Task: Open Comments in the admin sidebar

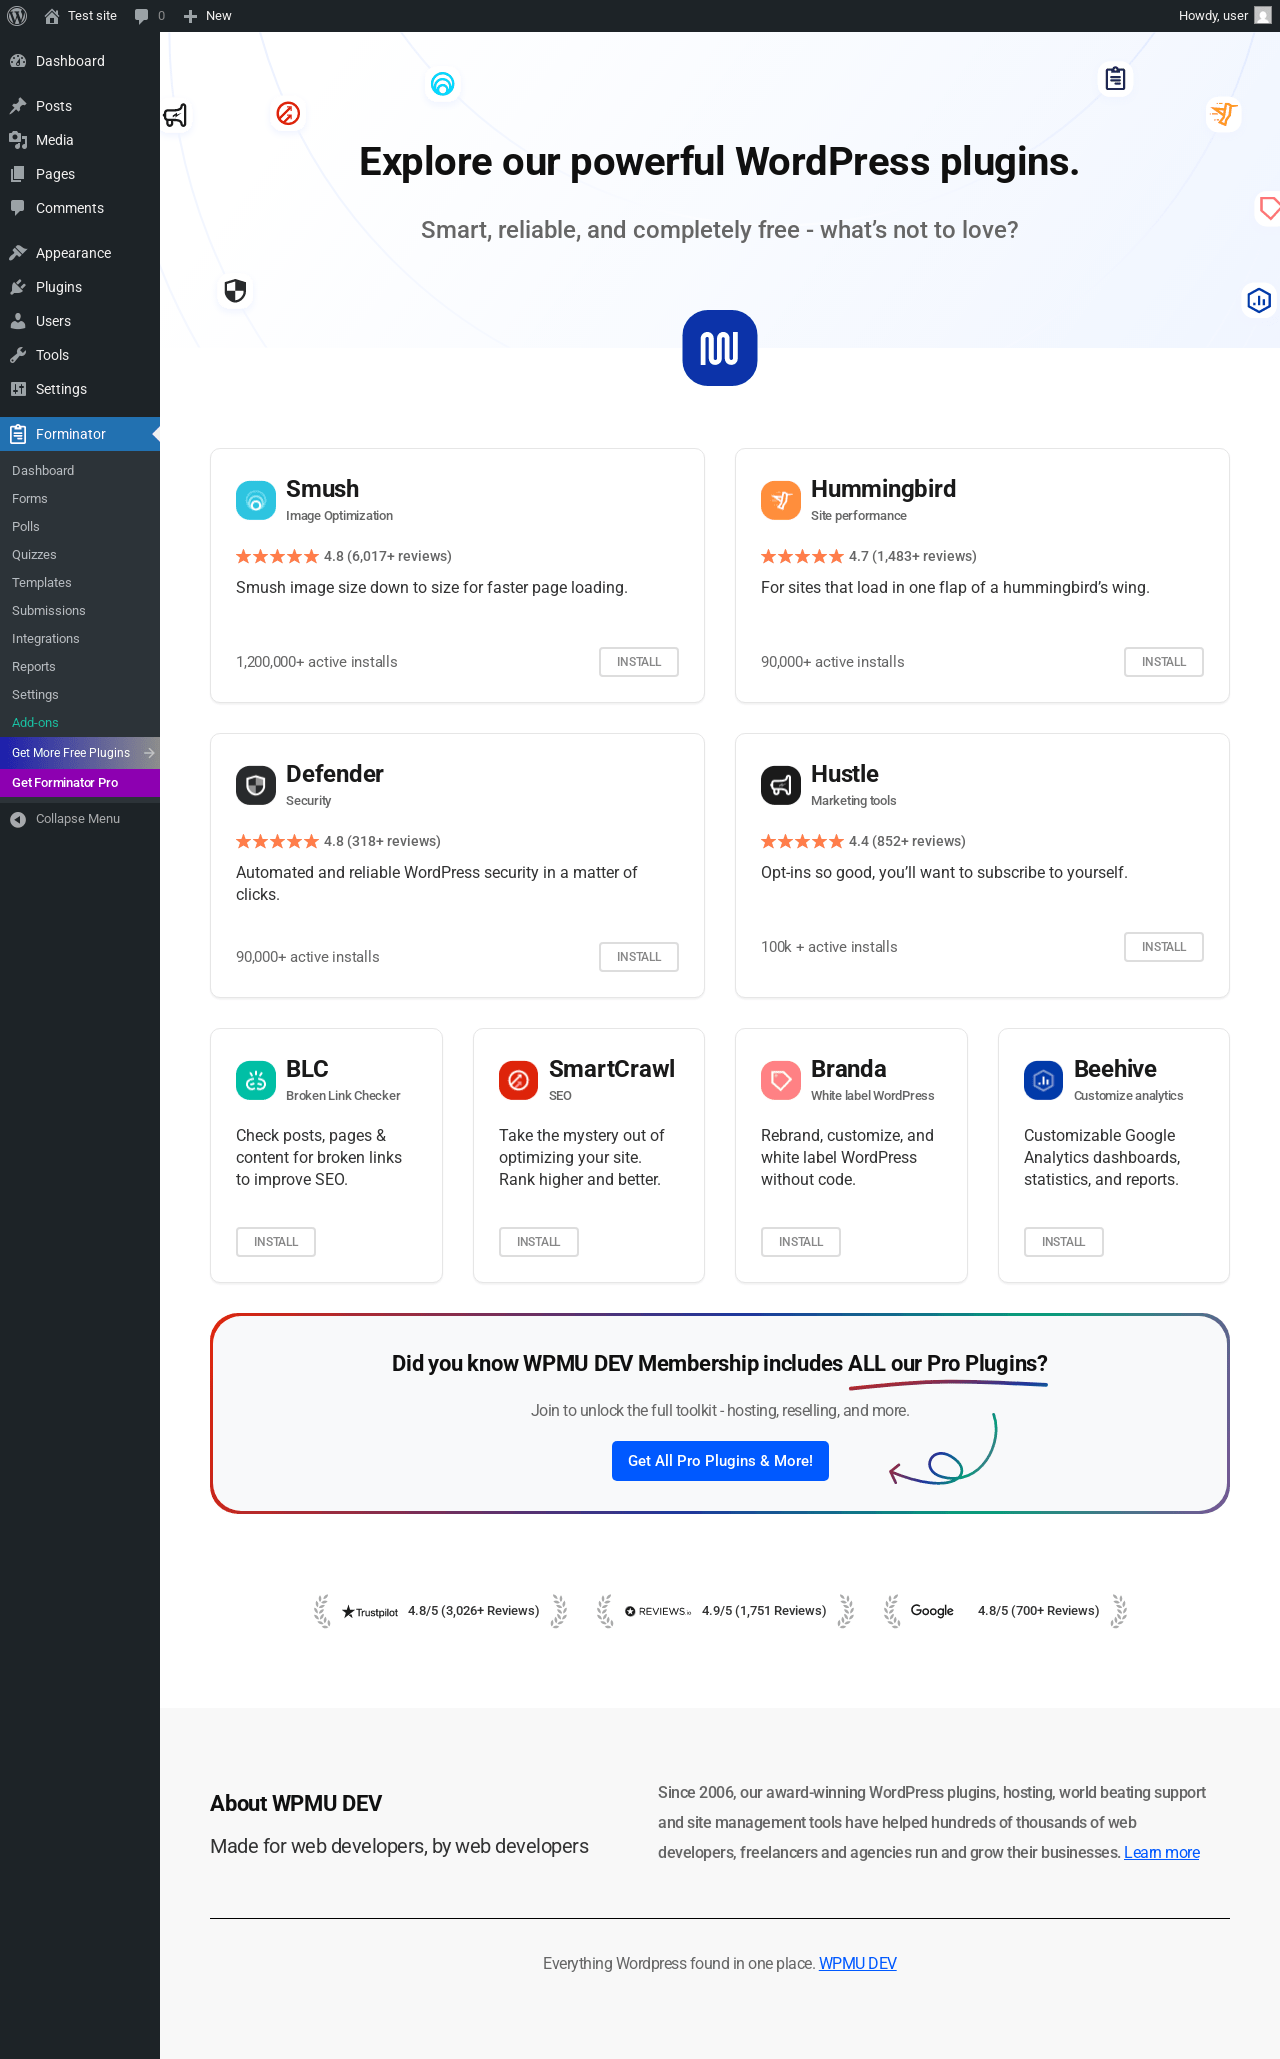Action: point(80,208)
